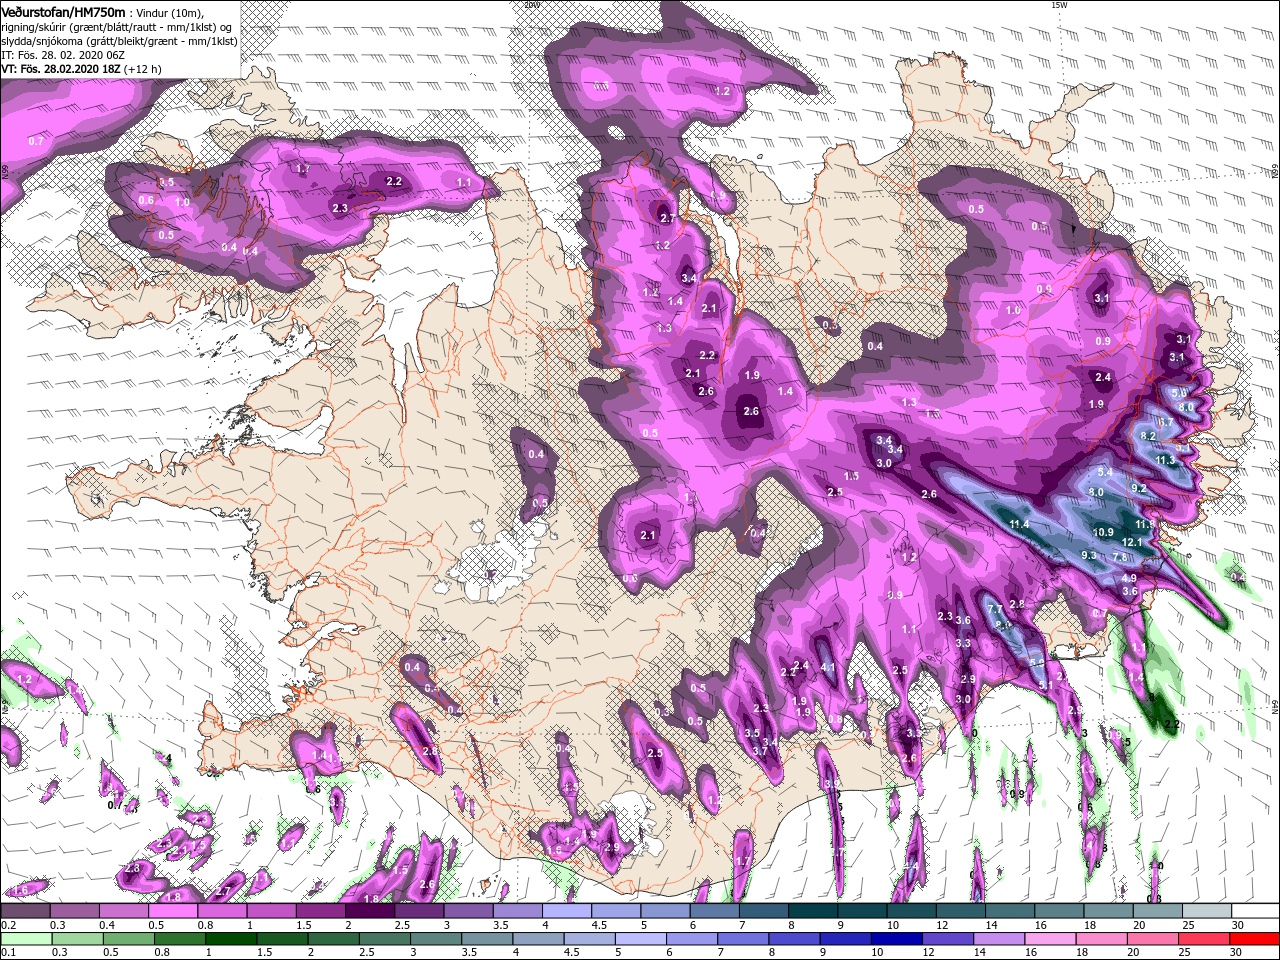Click the 15W longitude label
Screen dimensions: 1280x960
(1060, 5)
